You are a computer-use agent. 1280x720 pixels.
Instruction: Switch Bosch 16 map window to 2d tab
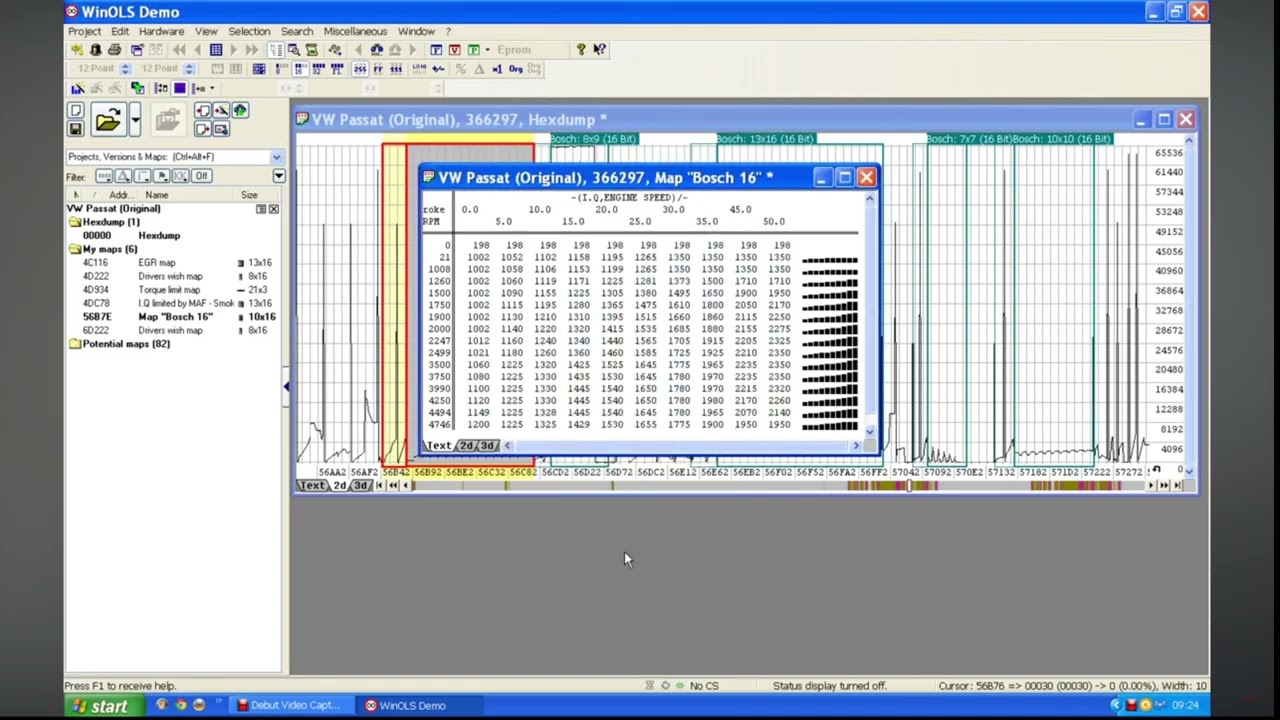[466, 445]
